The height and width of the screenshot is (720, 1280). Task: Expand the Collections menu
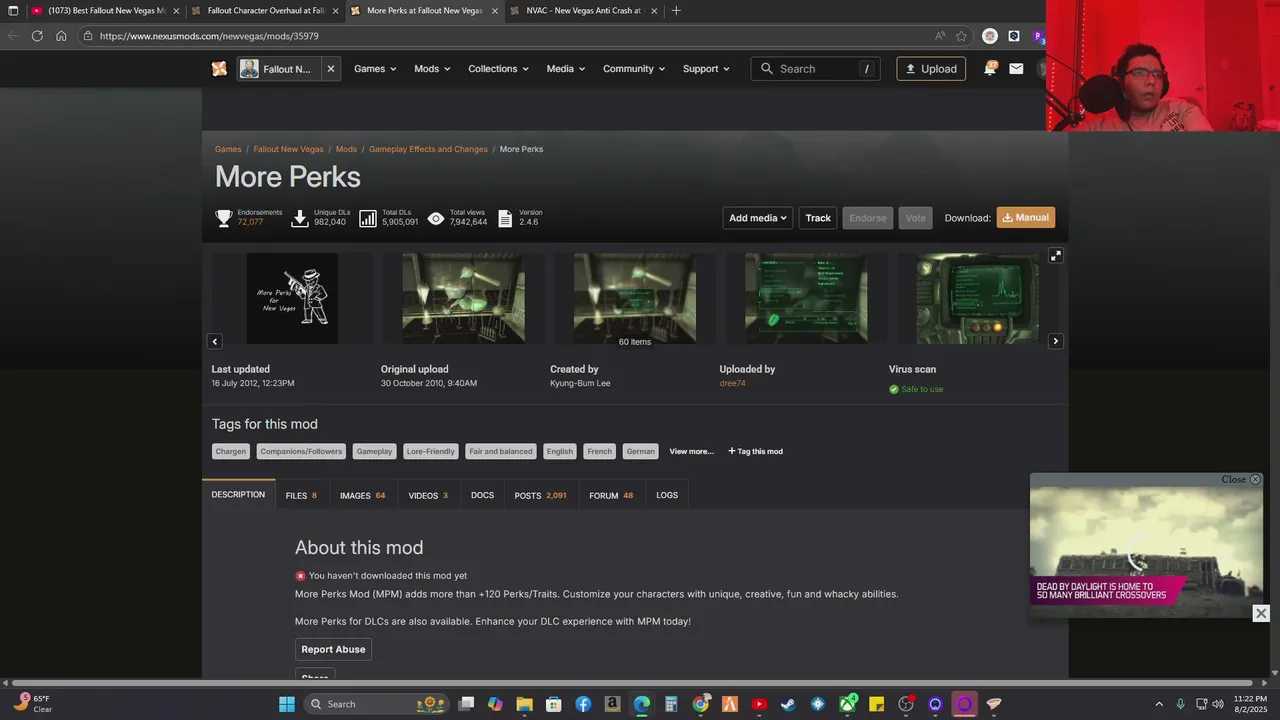pyautogui.click(x=498, y=69)
